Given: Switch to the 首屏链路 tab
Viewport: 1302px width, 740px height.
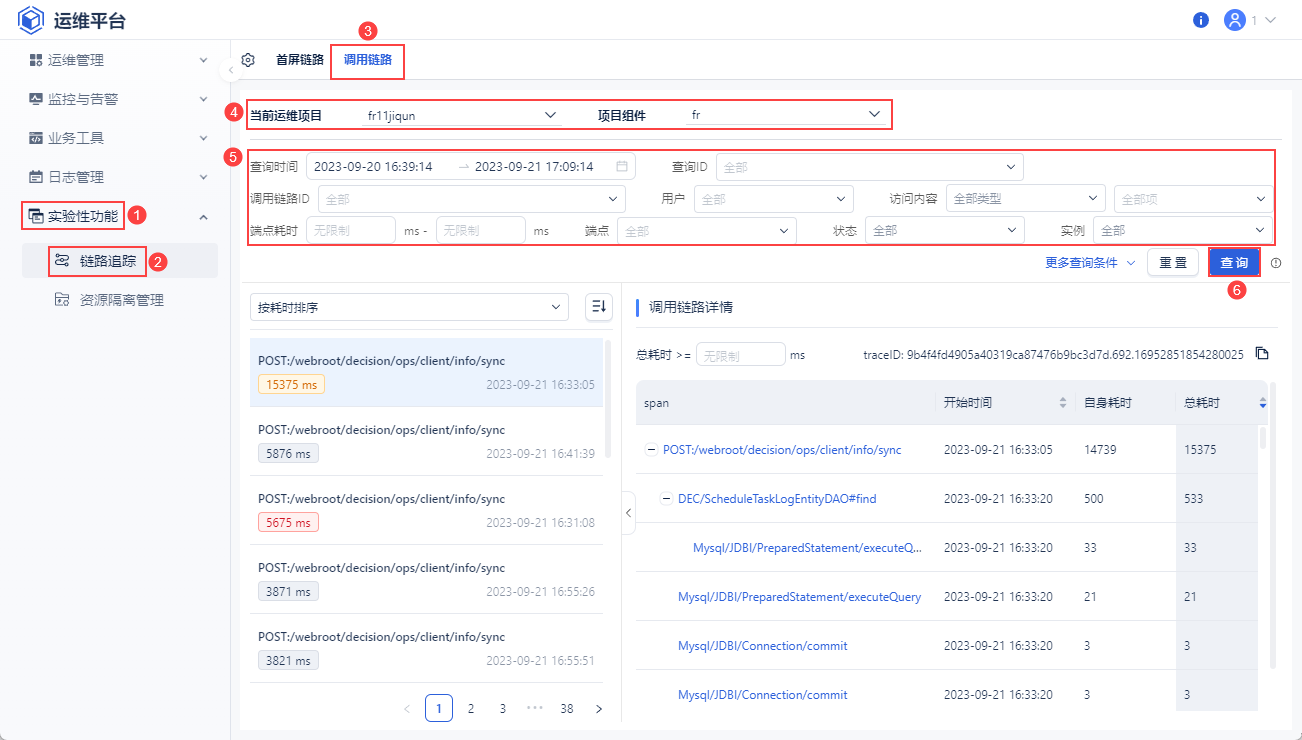Looking at the screenshot, I should click(300, 60).
